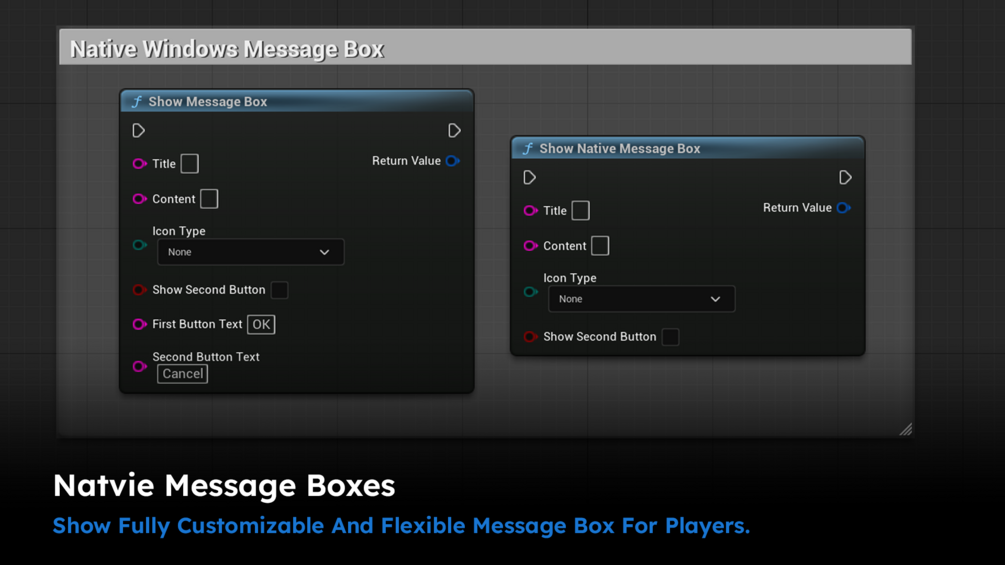
Task: Click Content text field on Show Native Message Box
Action: coord(600,246)
